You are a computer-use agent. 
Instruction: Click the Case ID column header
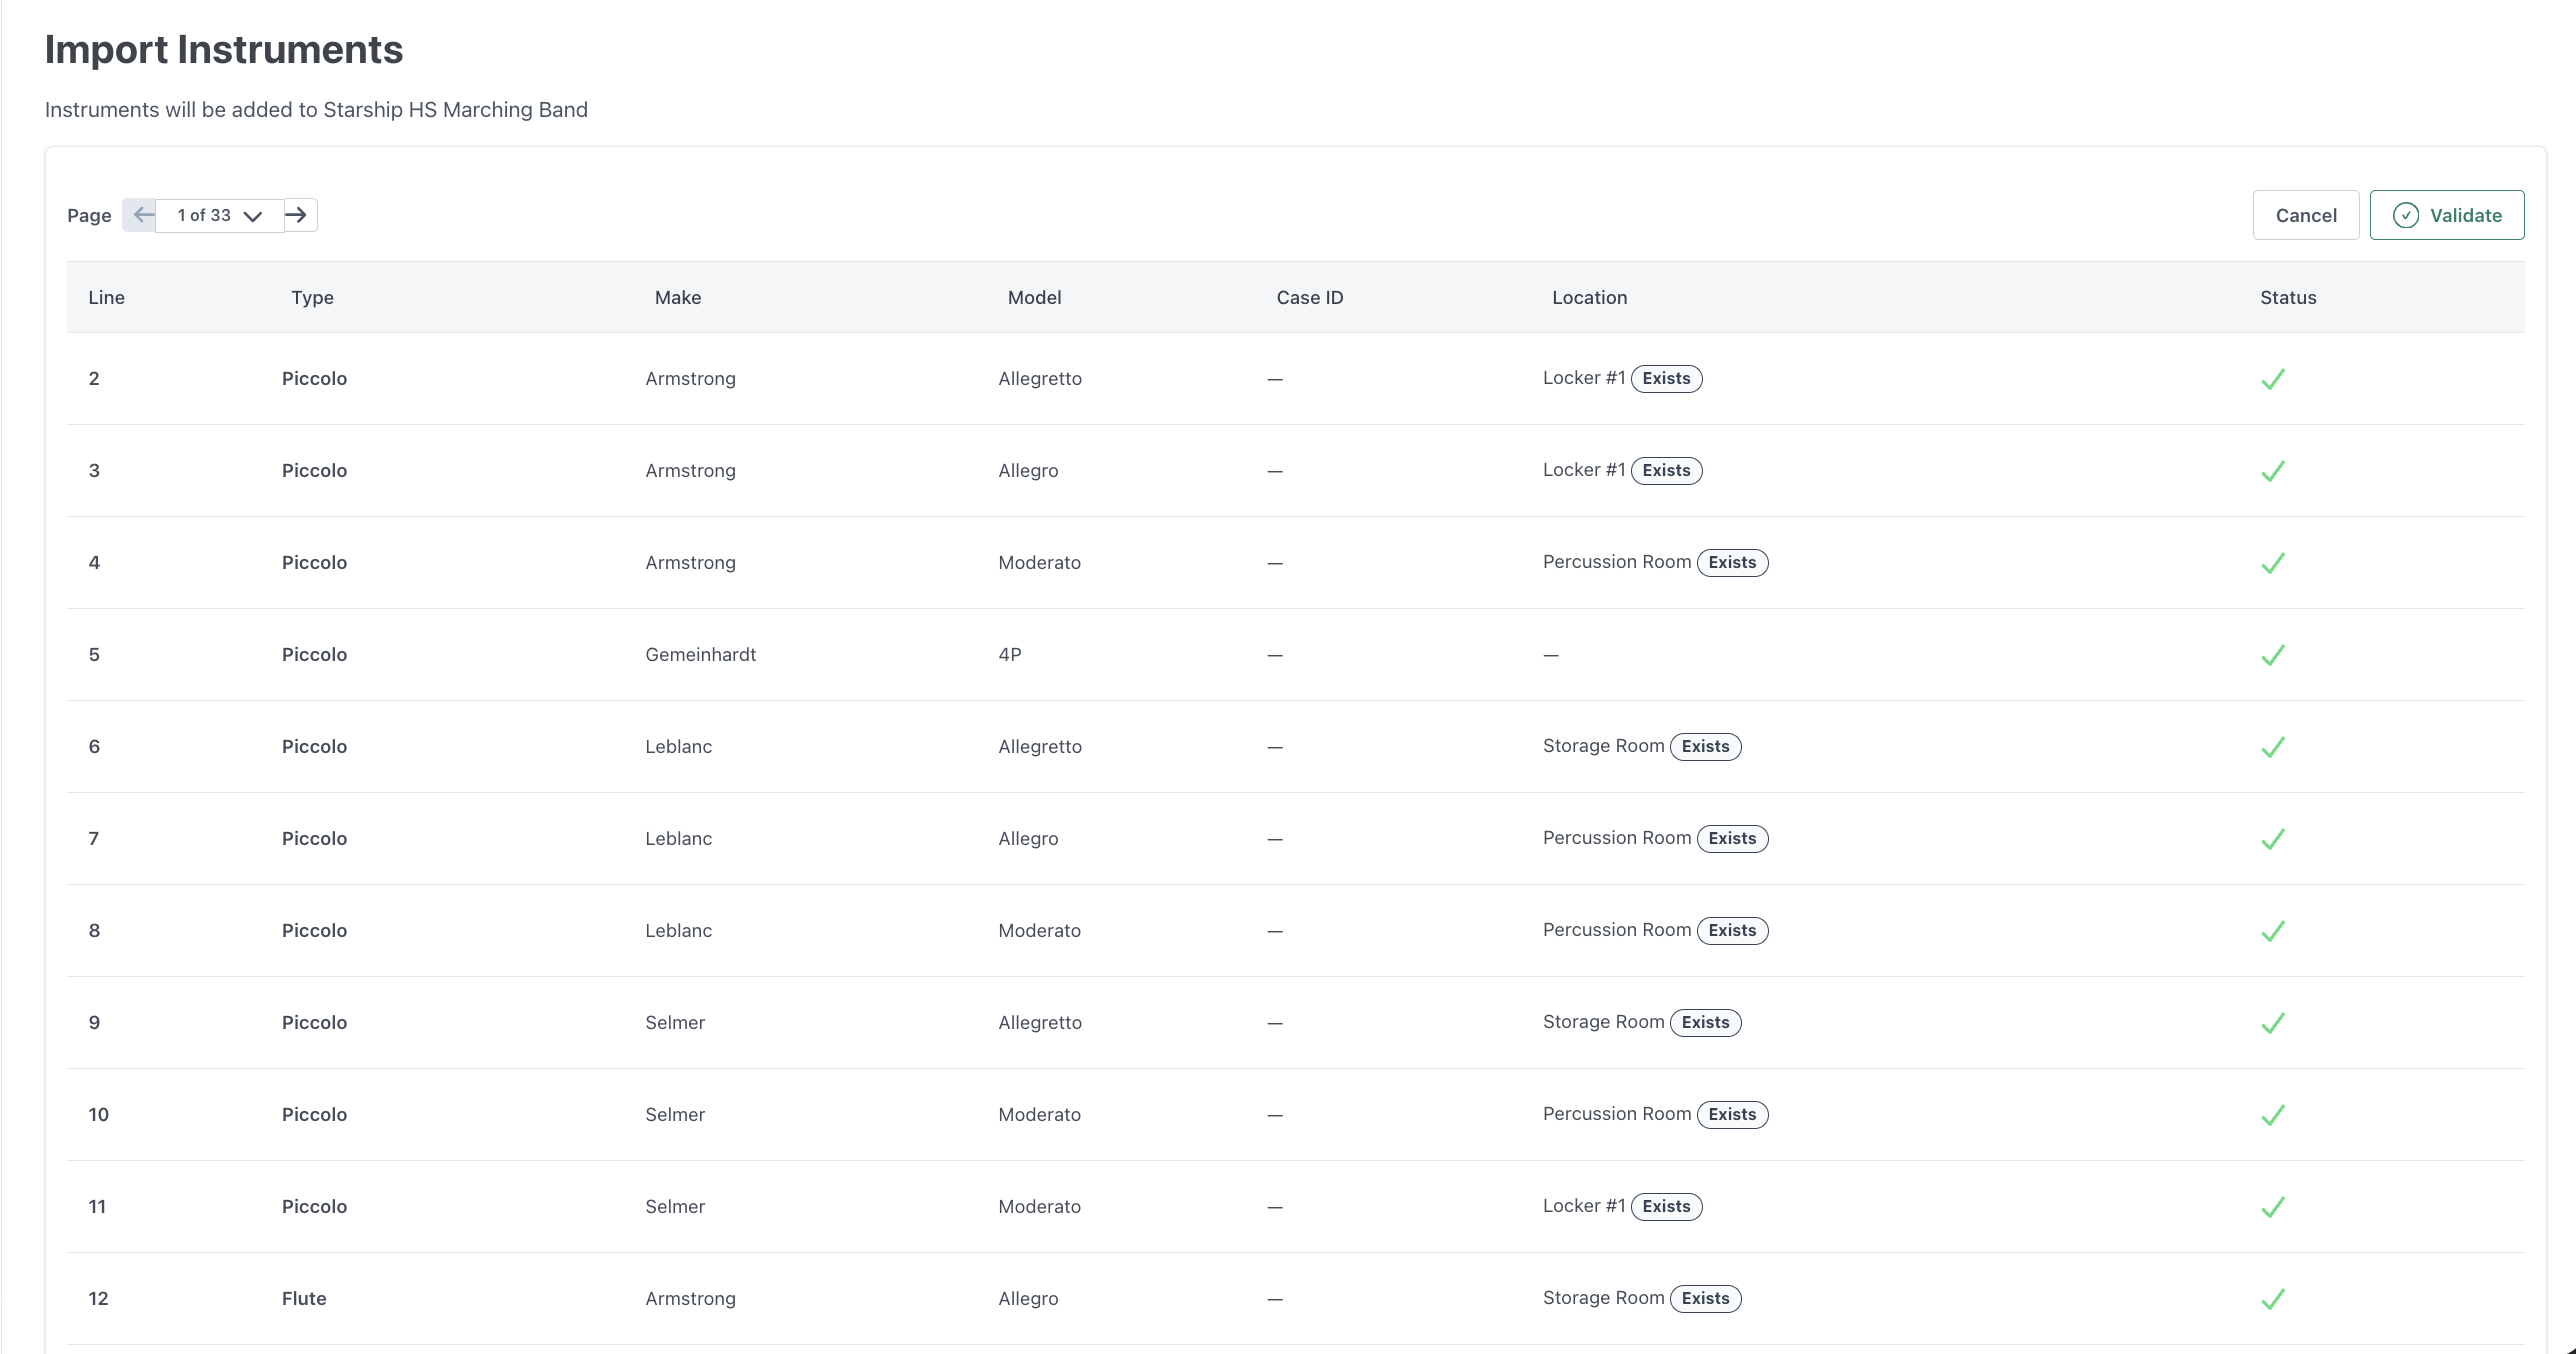[x=1309, y=297]
